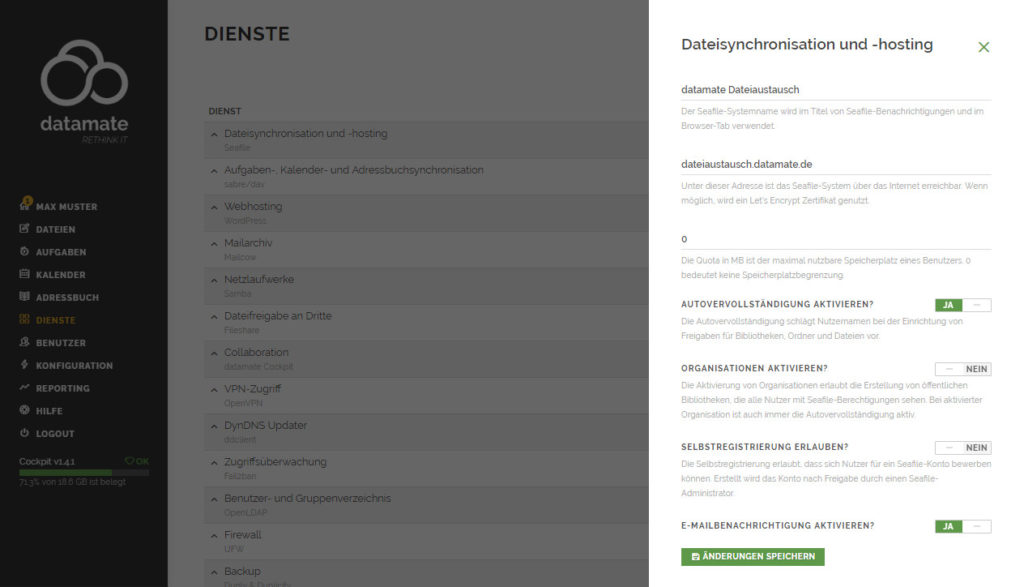Expand the Mailarchiv row chevron
This screenshot has width=1024, height=587.
tap(214, 244)
